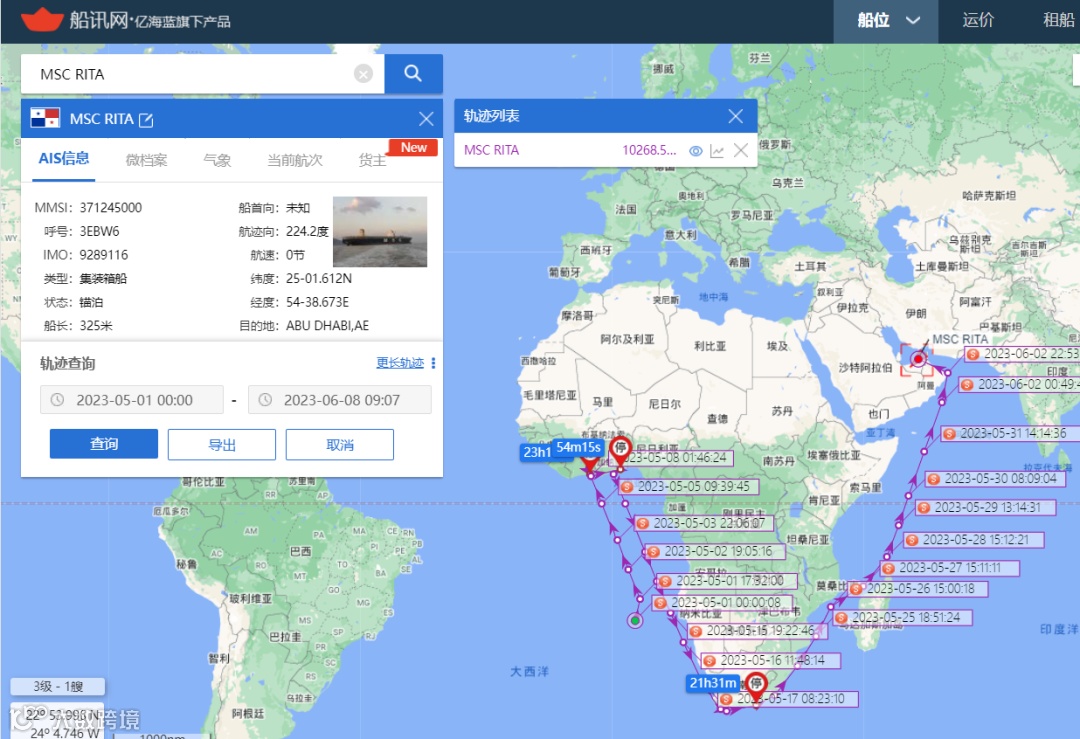Open the 当前航次 tab
The image size is (1080, 739).
295,160
